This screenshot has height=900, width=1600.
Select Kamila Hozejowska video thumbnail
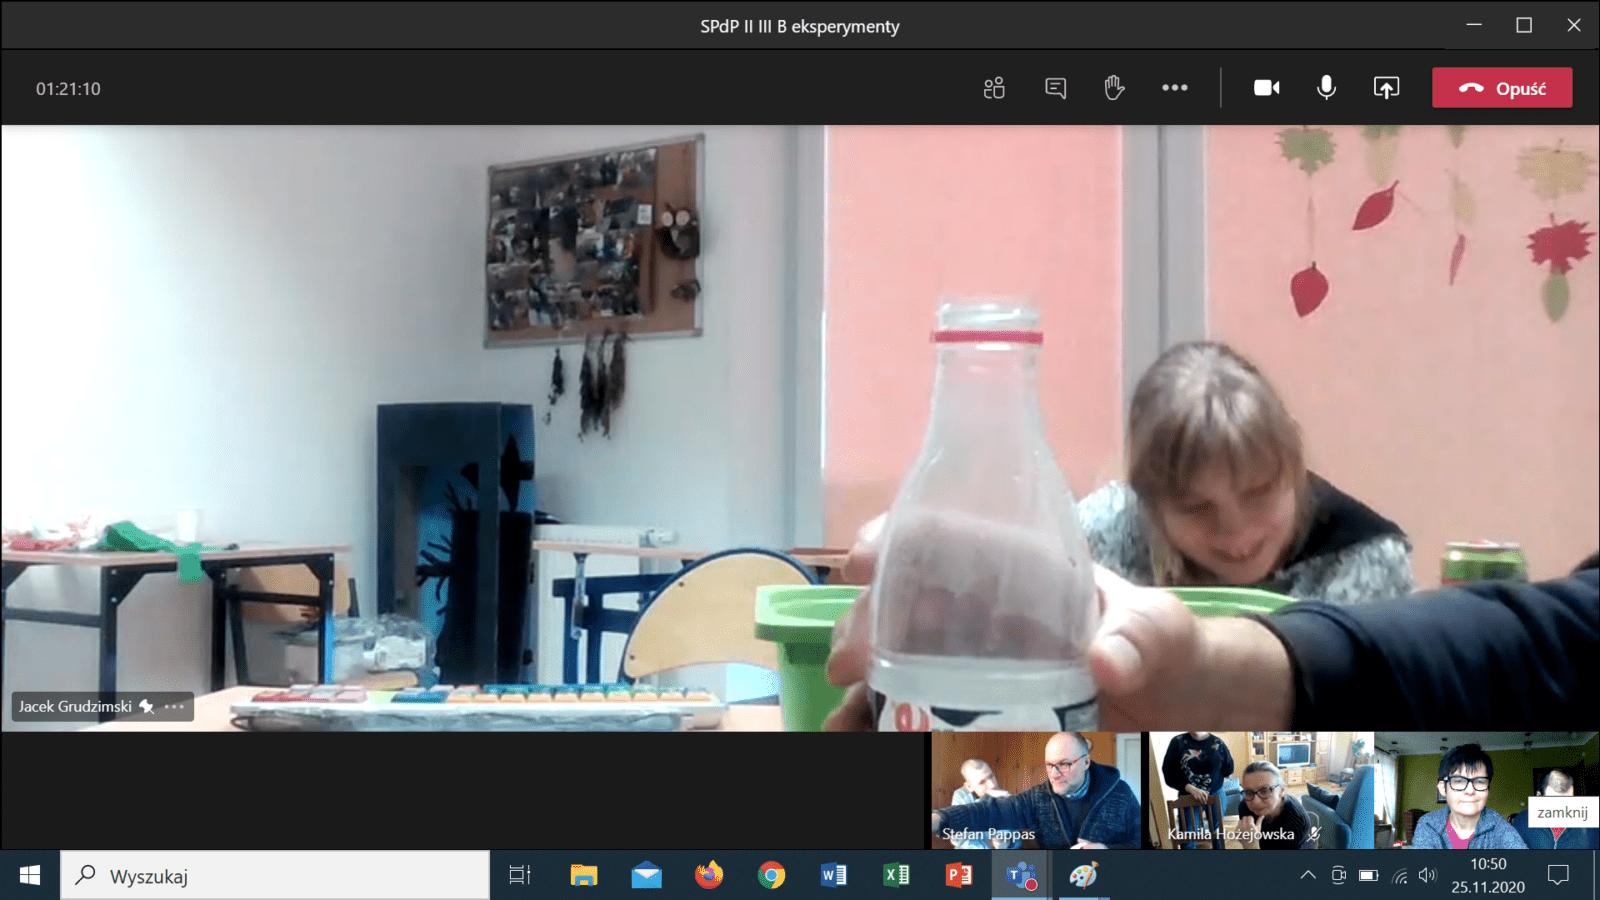click(1261, 790)
